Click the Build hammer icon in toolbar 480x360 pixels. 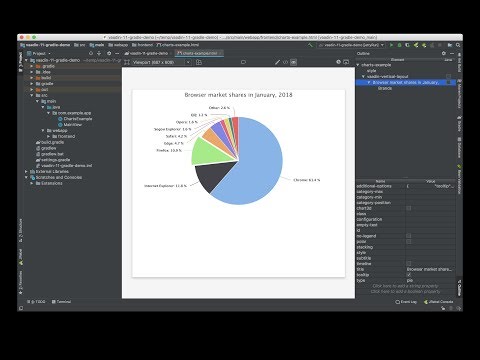click(310, 45)
